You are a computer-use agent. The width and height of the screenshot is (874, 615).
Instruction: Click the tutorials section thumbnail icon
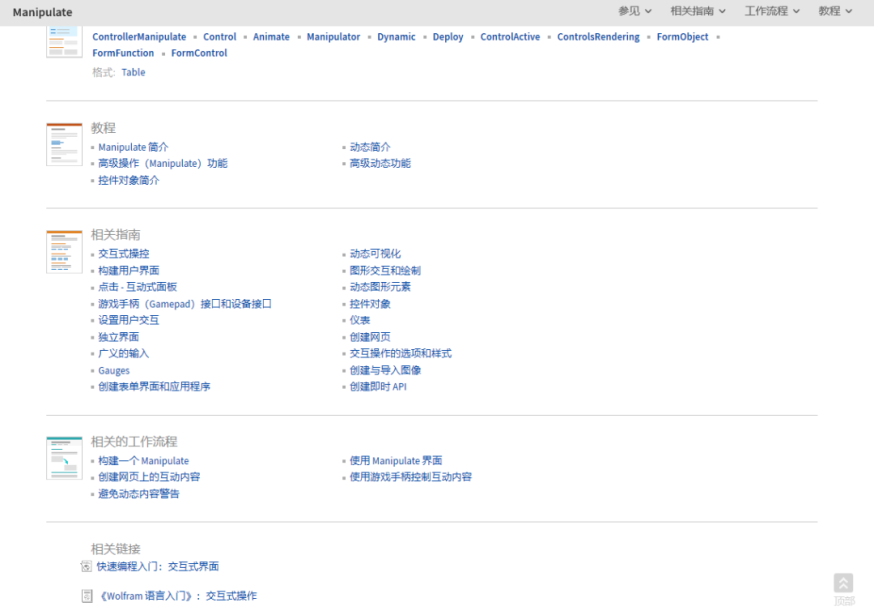point(64,144)
